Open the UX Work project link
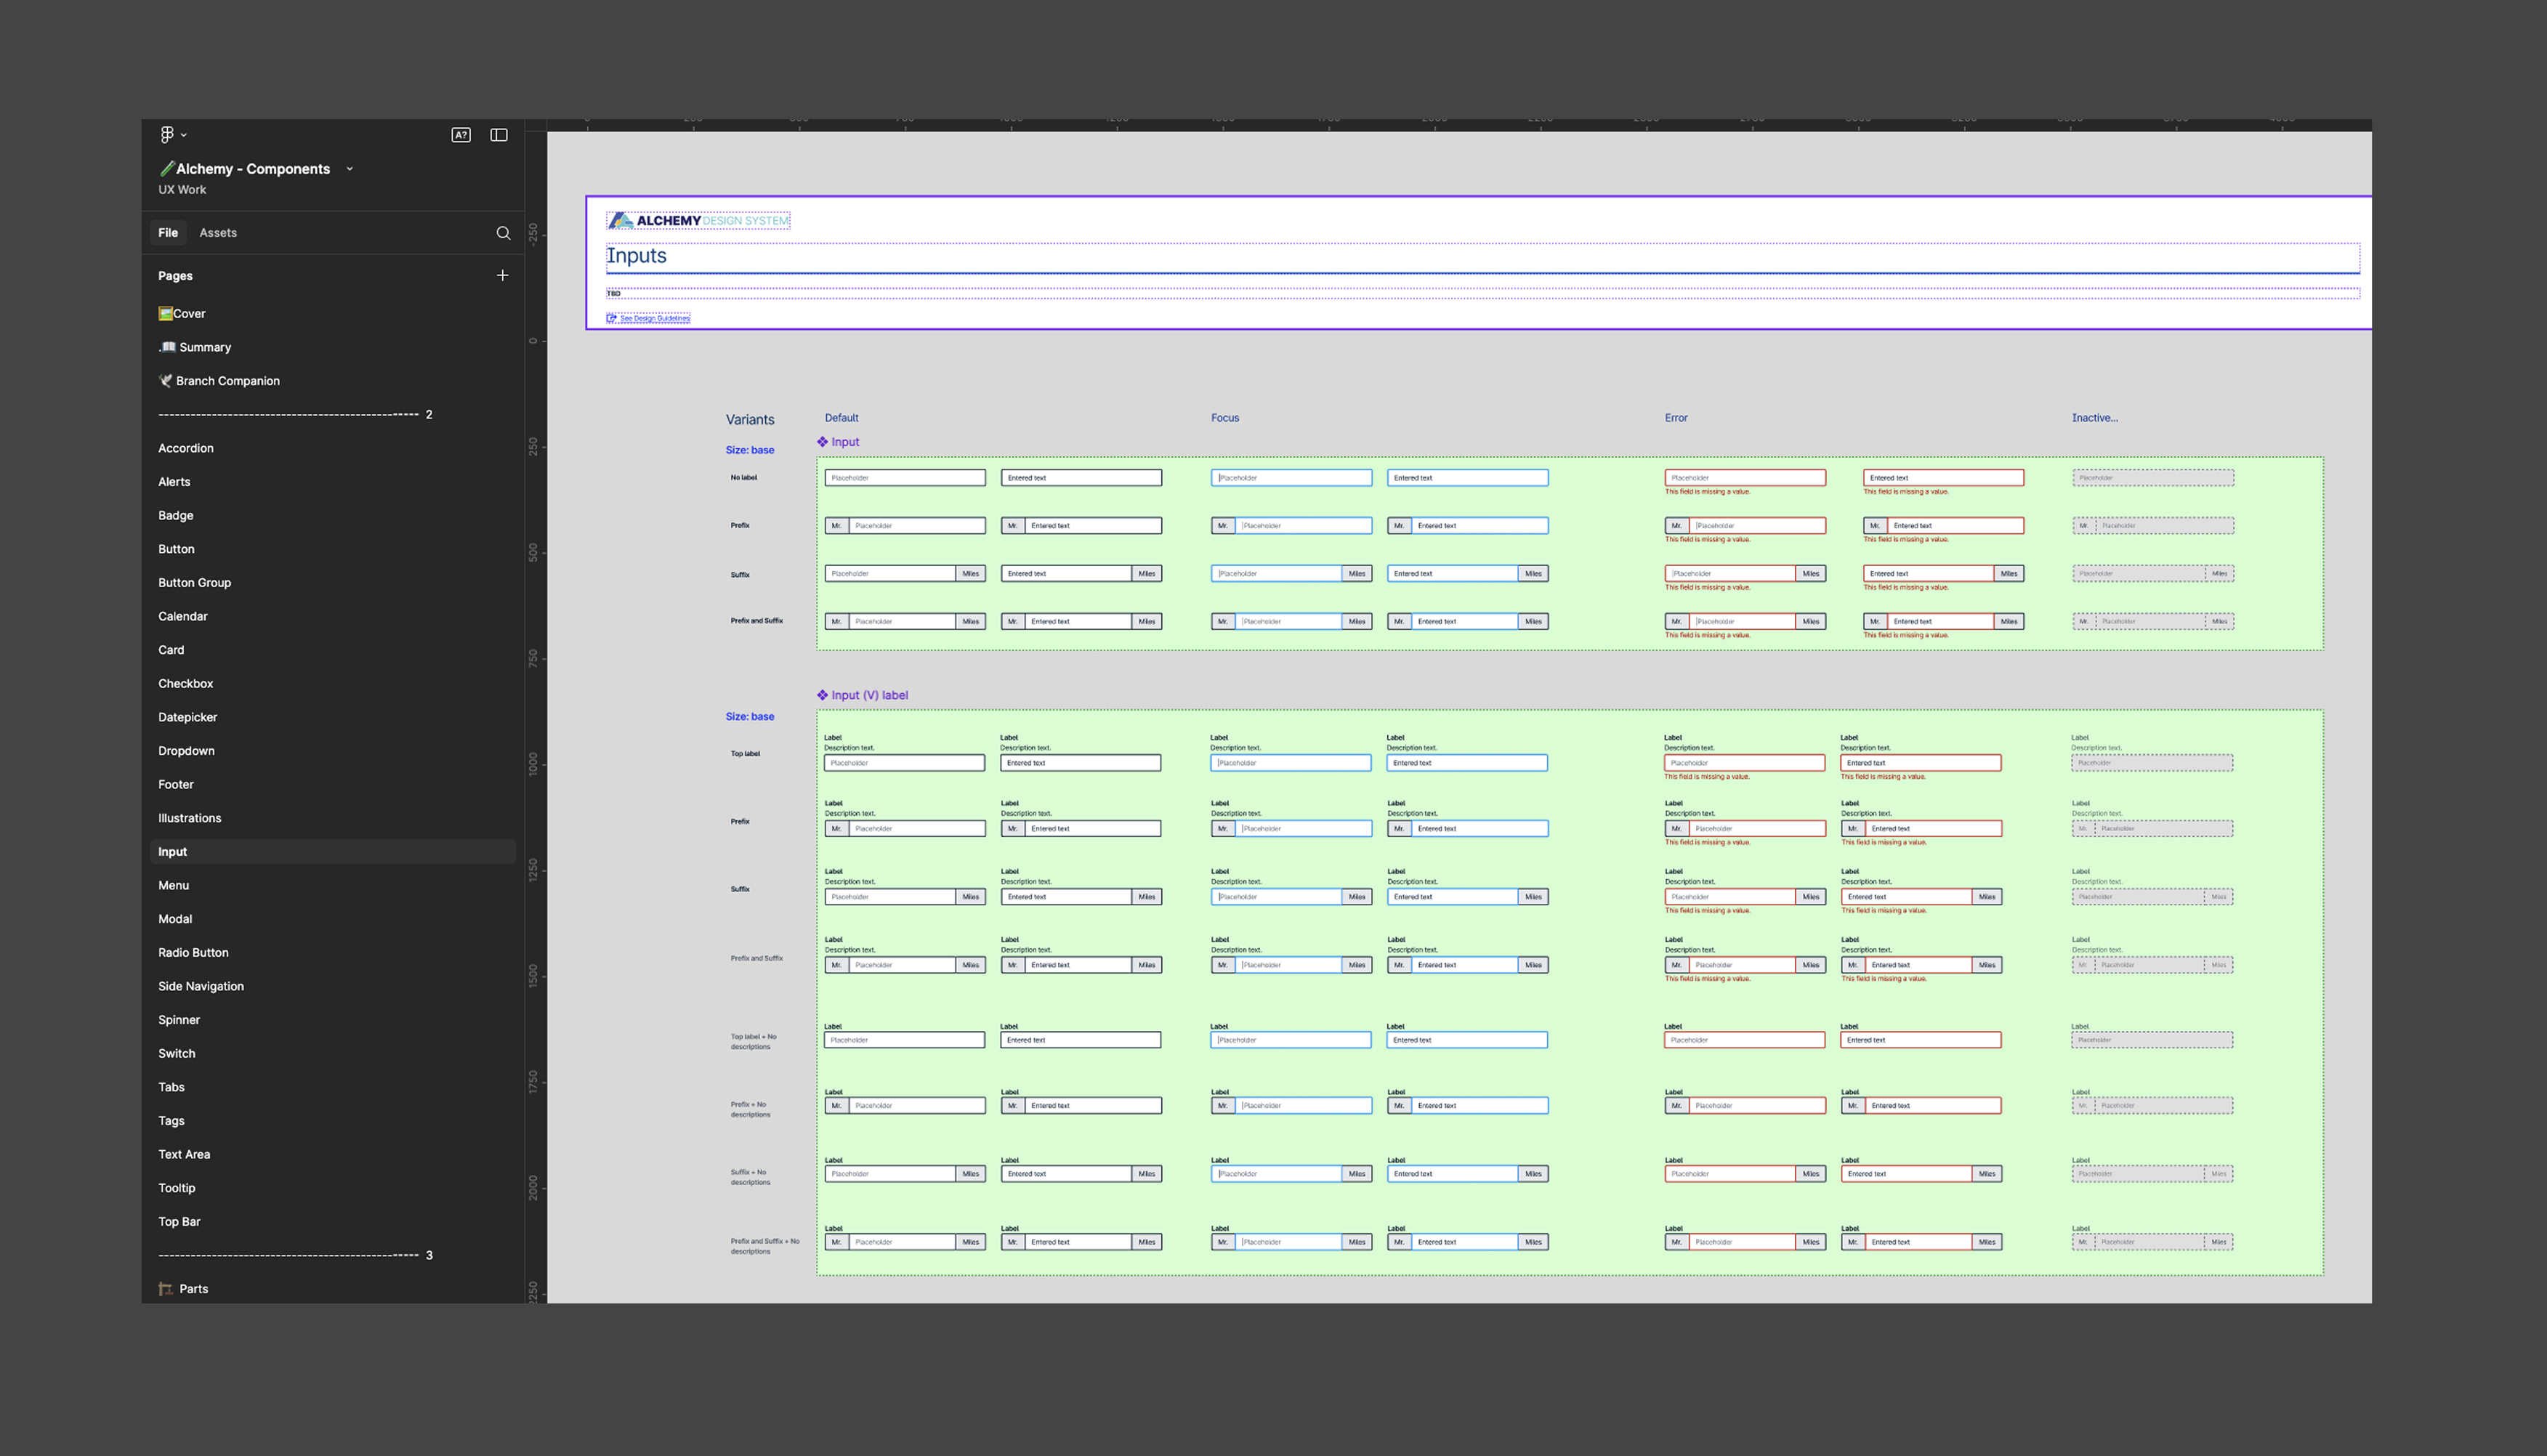 click(x=182, y=189)
